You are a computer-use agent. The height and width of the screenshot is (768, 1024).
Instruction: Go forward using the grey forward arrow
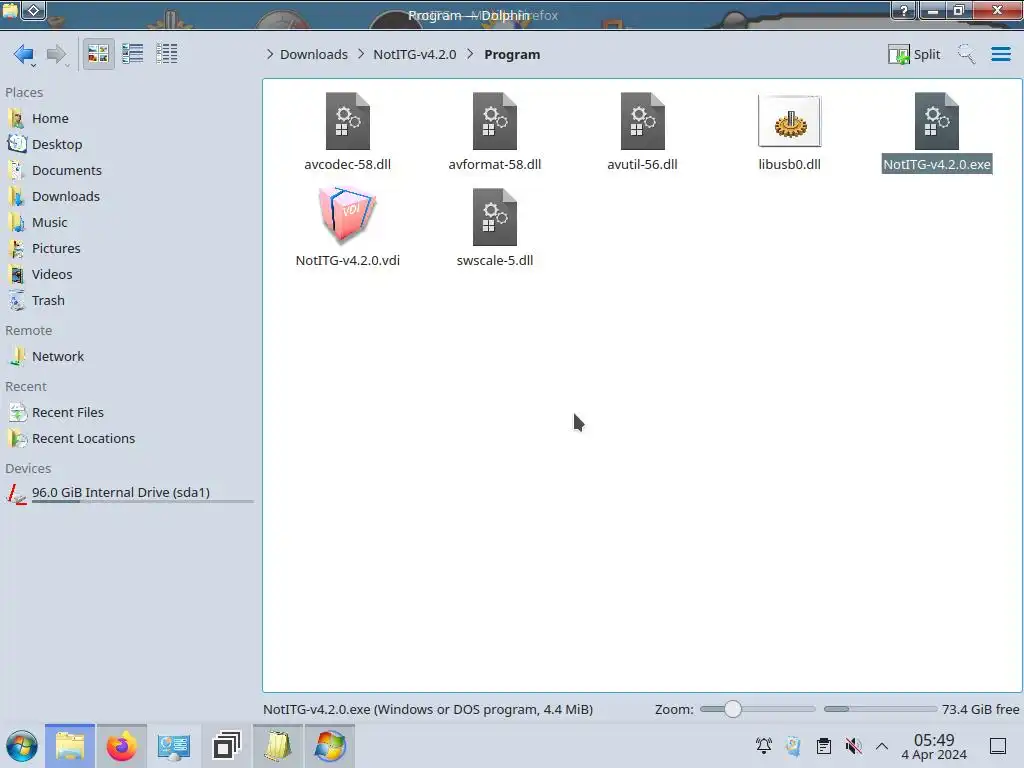(56, 54)
